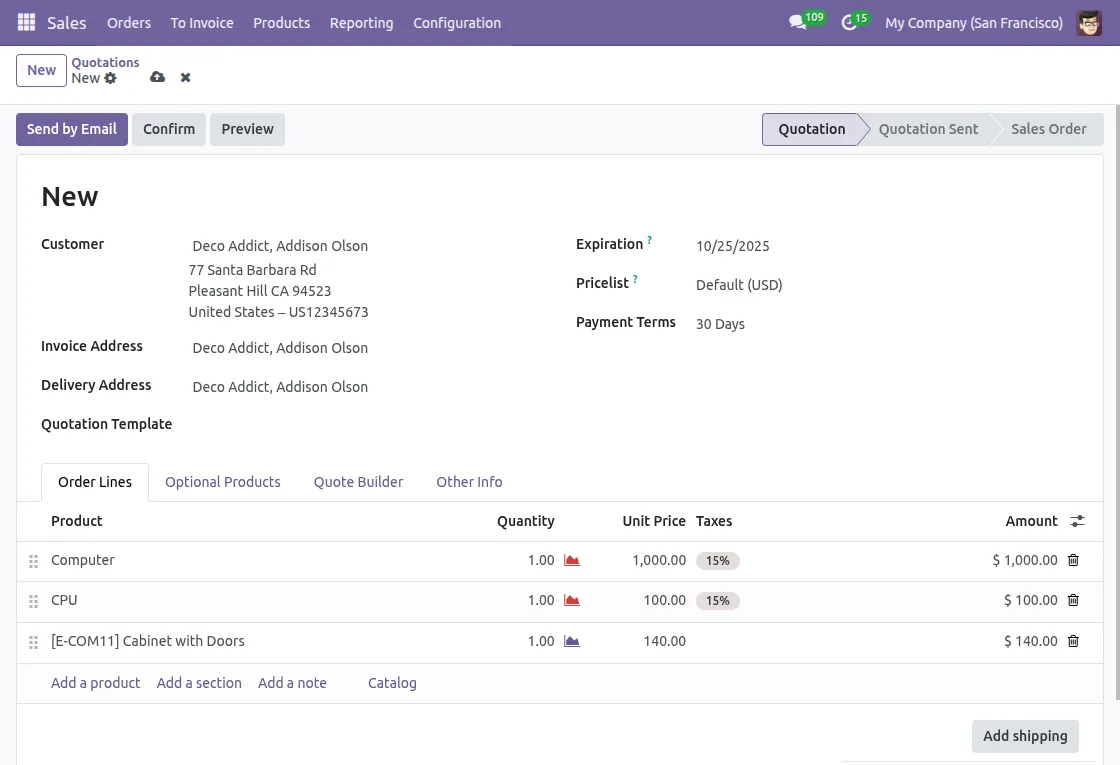Discard changes with the X icon
The image size is (1120, 765).
(185, 77)
